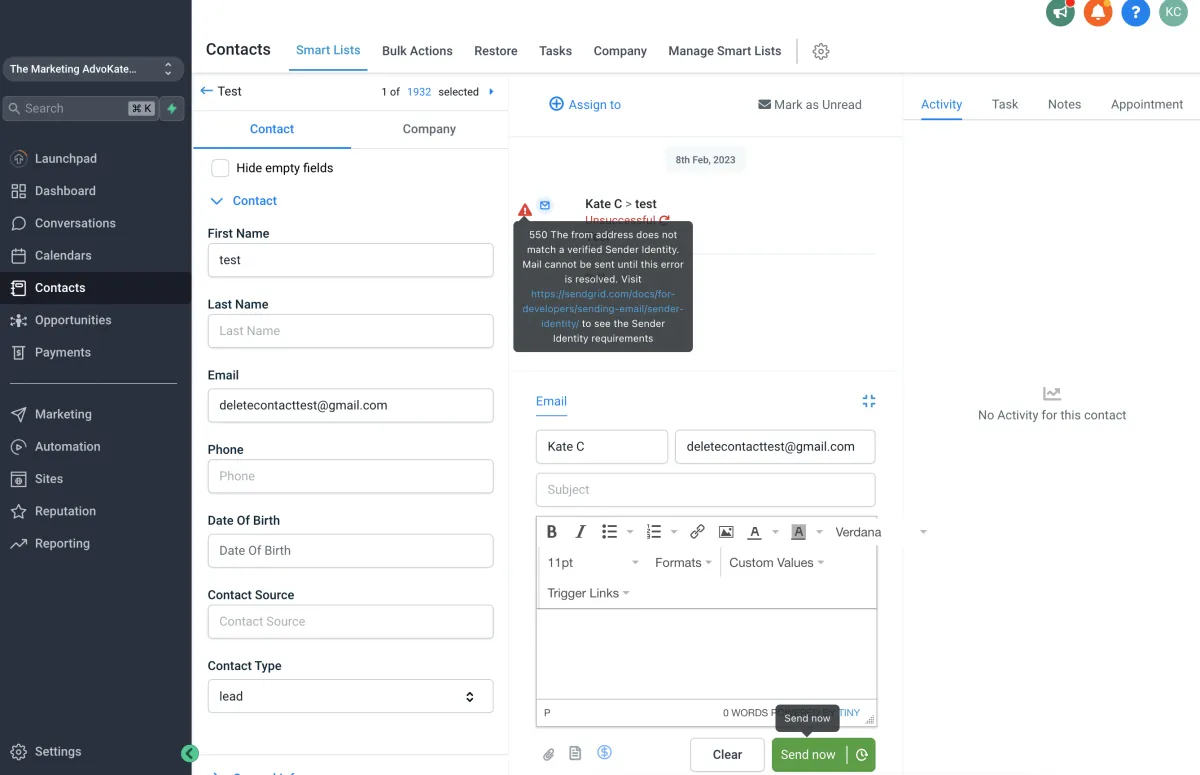Viewport: 1200px width, 775px height.
Task: Click the Smart Lists settings gear icon
Action: coord(821,51)
